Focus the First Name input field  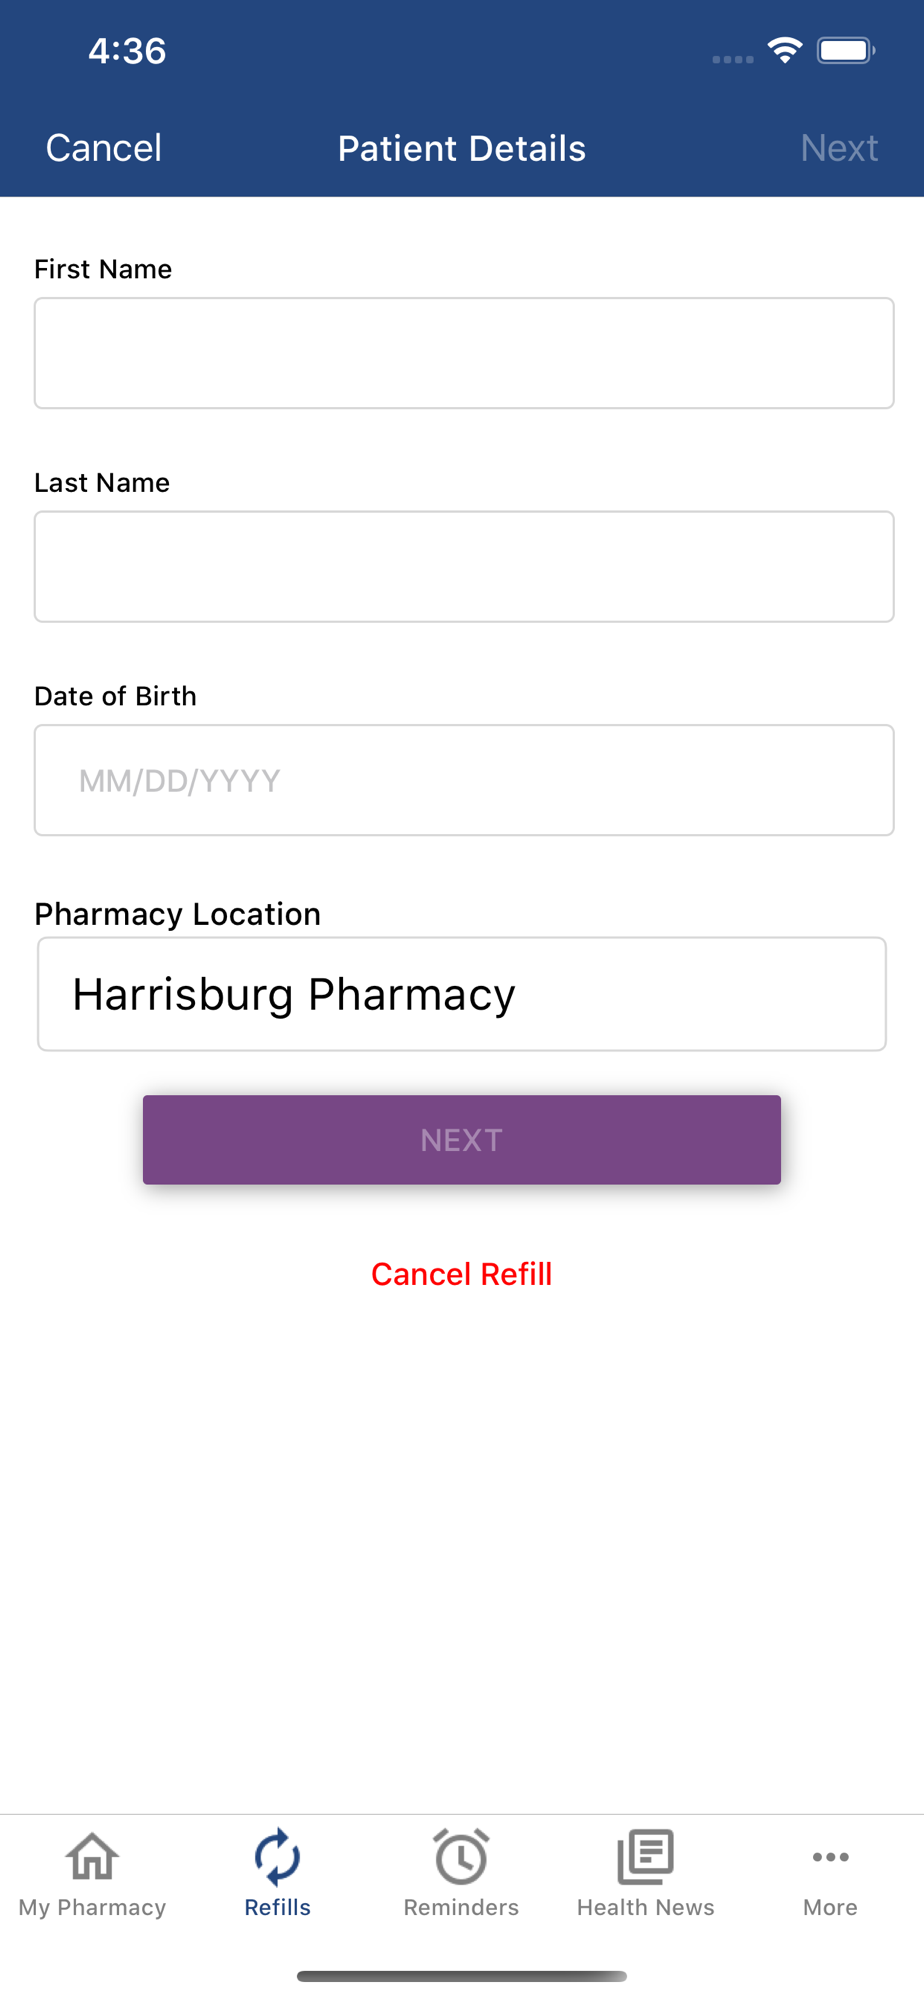[464, 353]
